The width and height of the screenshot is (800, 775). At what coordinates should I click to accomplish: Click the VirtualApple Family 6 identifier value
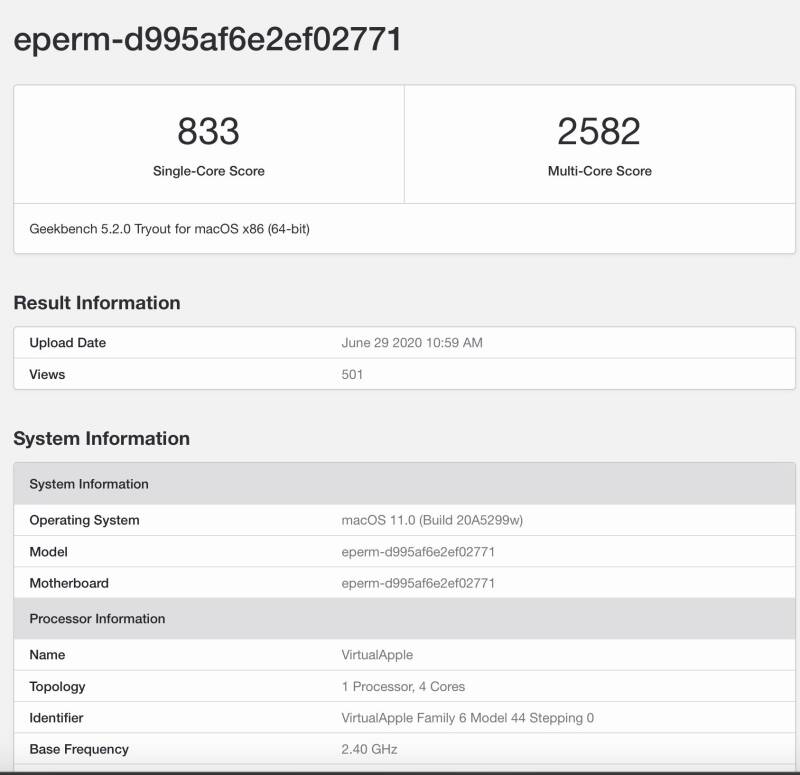(x=467, y=718)
